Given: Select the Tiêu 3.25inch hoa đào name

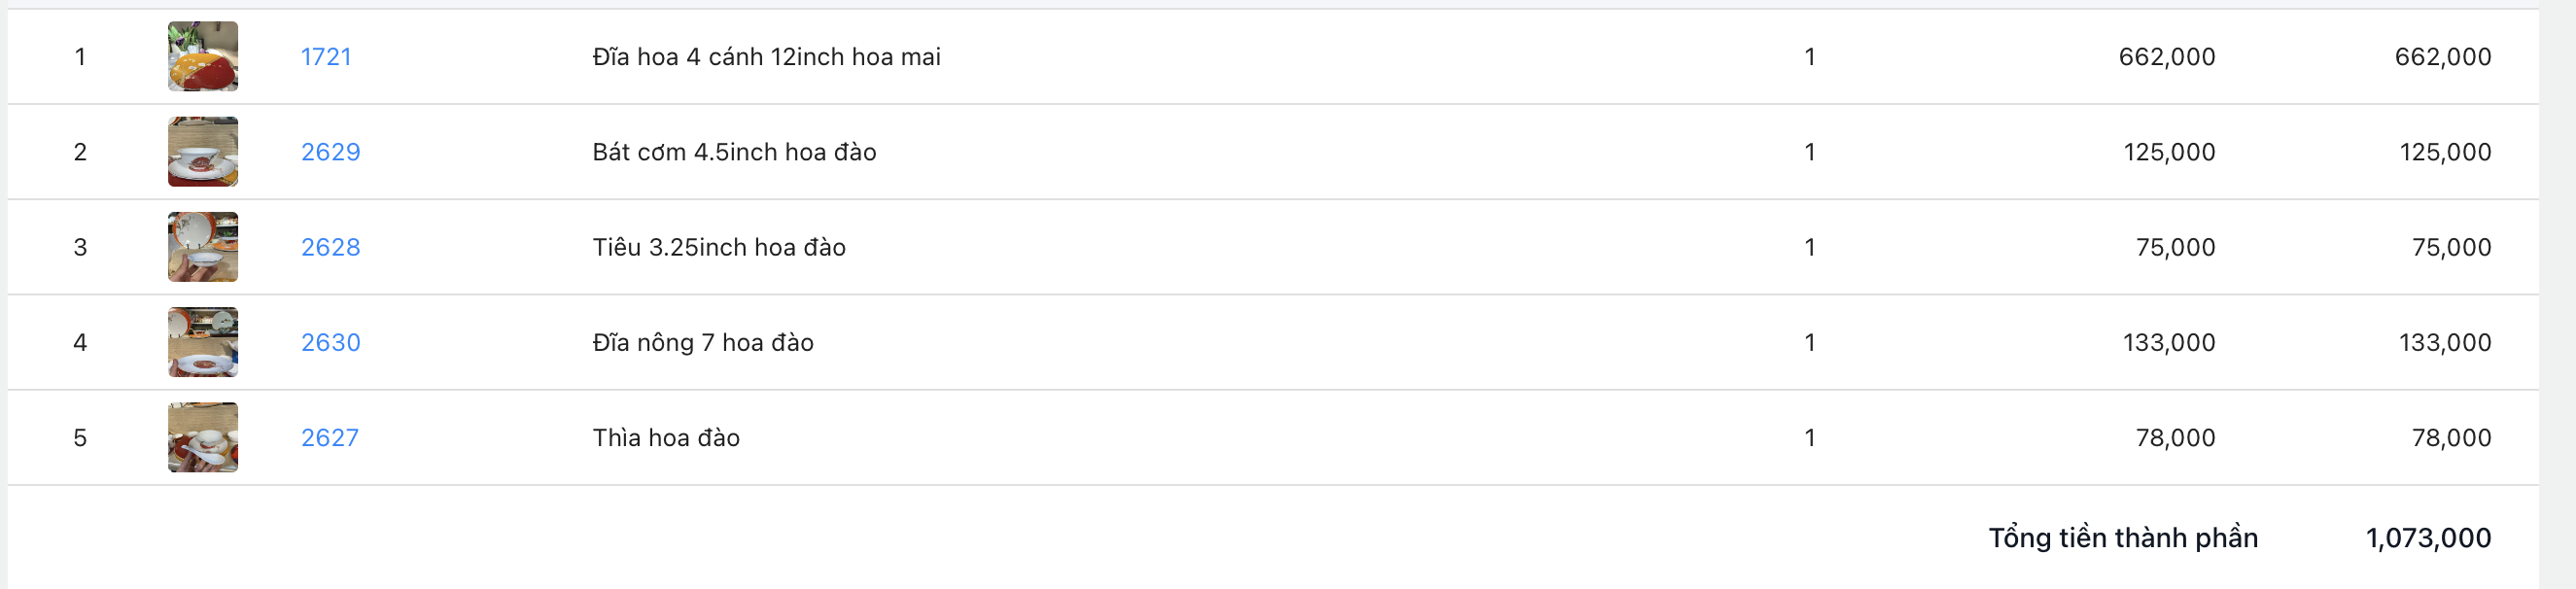Looking at the screenshot, I should pyautogui.click(x=719, y=247).
